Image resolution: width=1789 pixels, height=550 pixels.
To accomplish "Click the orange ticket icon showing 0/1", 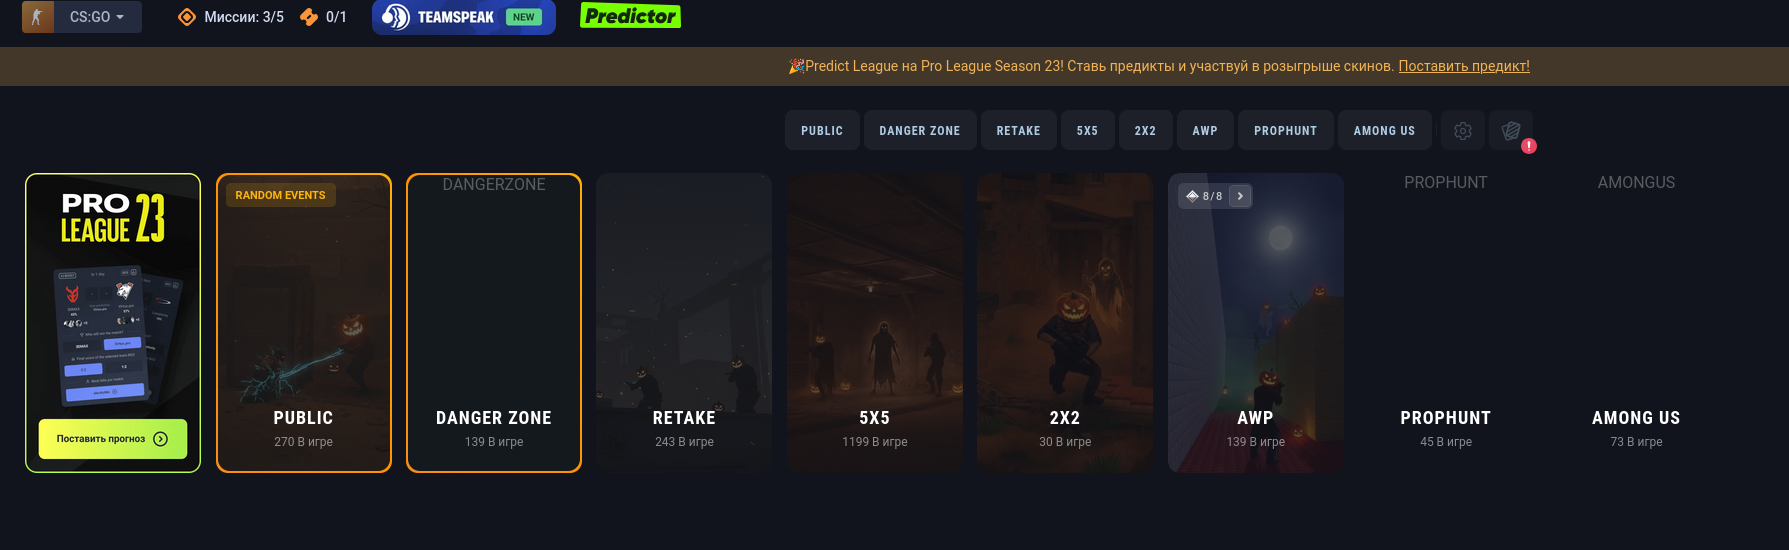I will (309, 17).
